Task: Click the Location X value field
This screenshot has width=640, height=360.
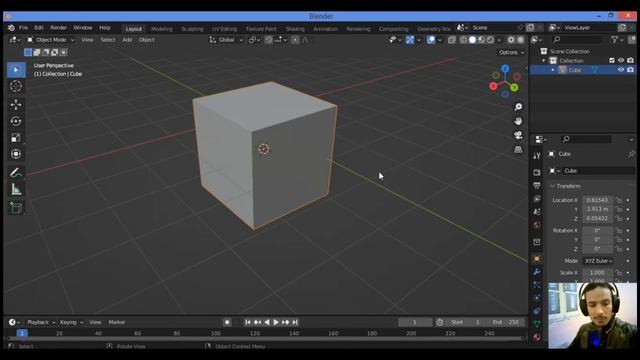Action: click(x=597, y=200)
